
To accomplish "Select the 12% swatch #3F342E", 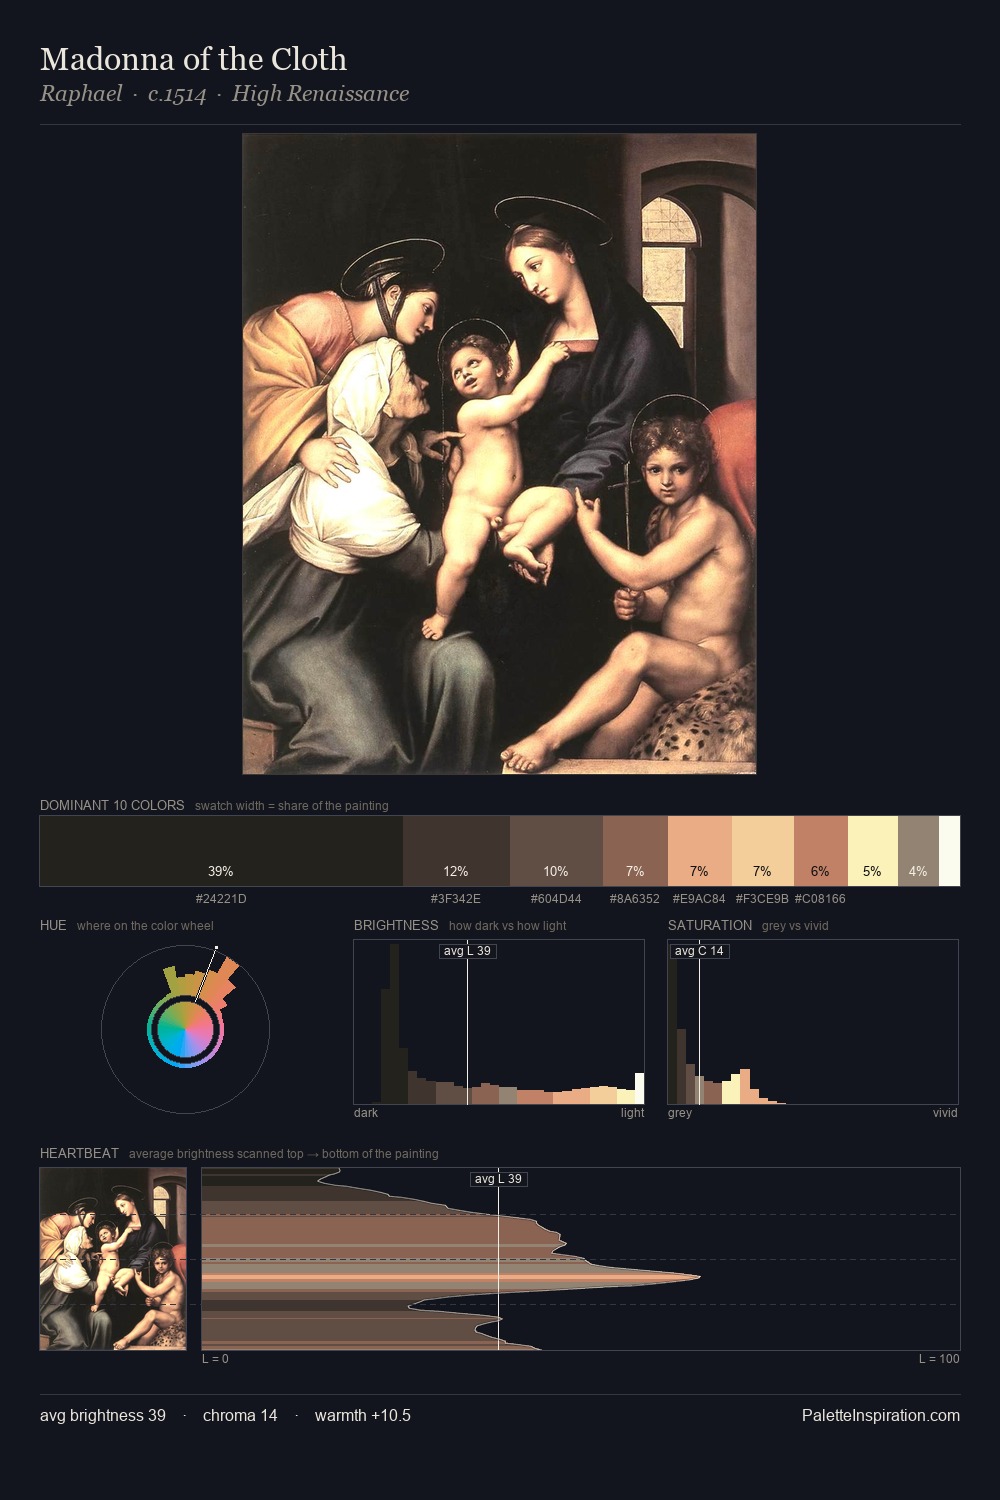I will coord(456,851).
